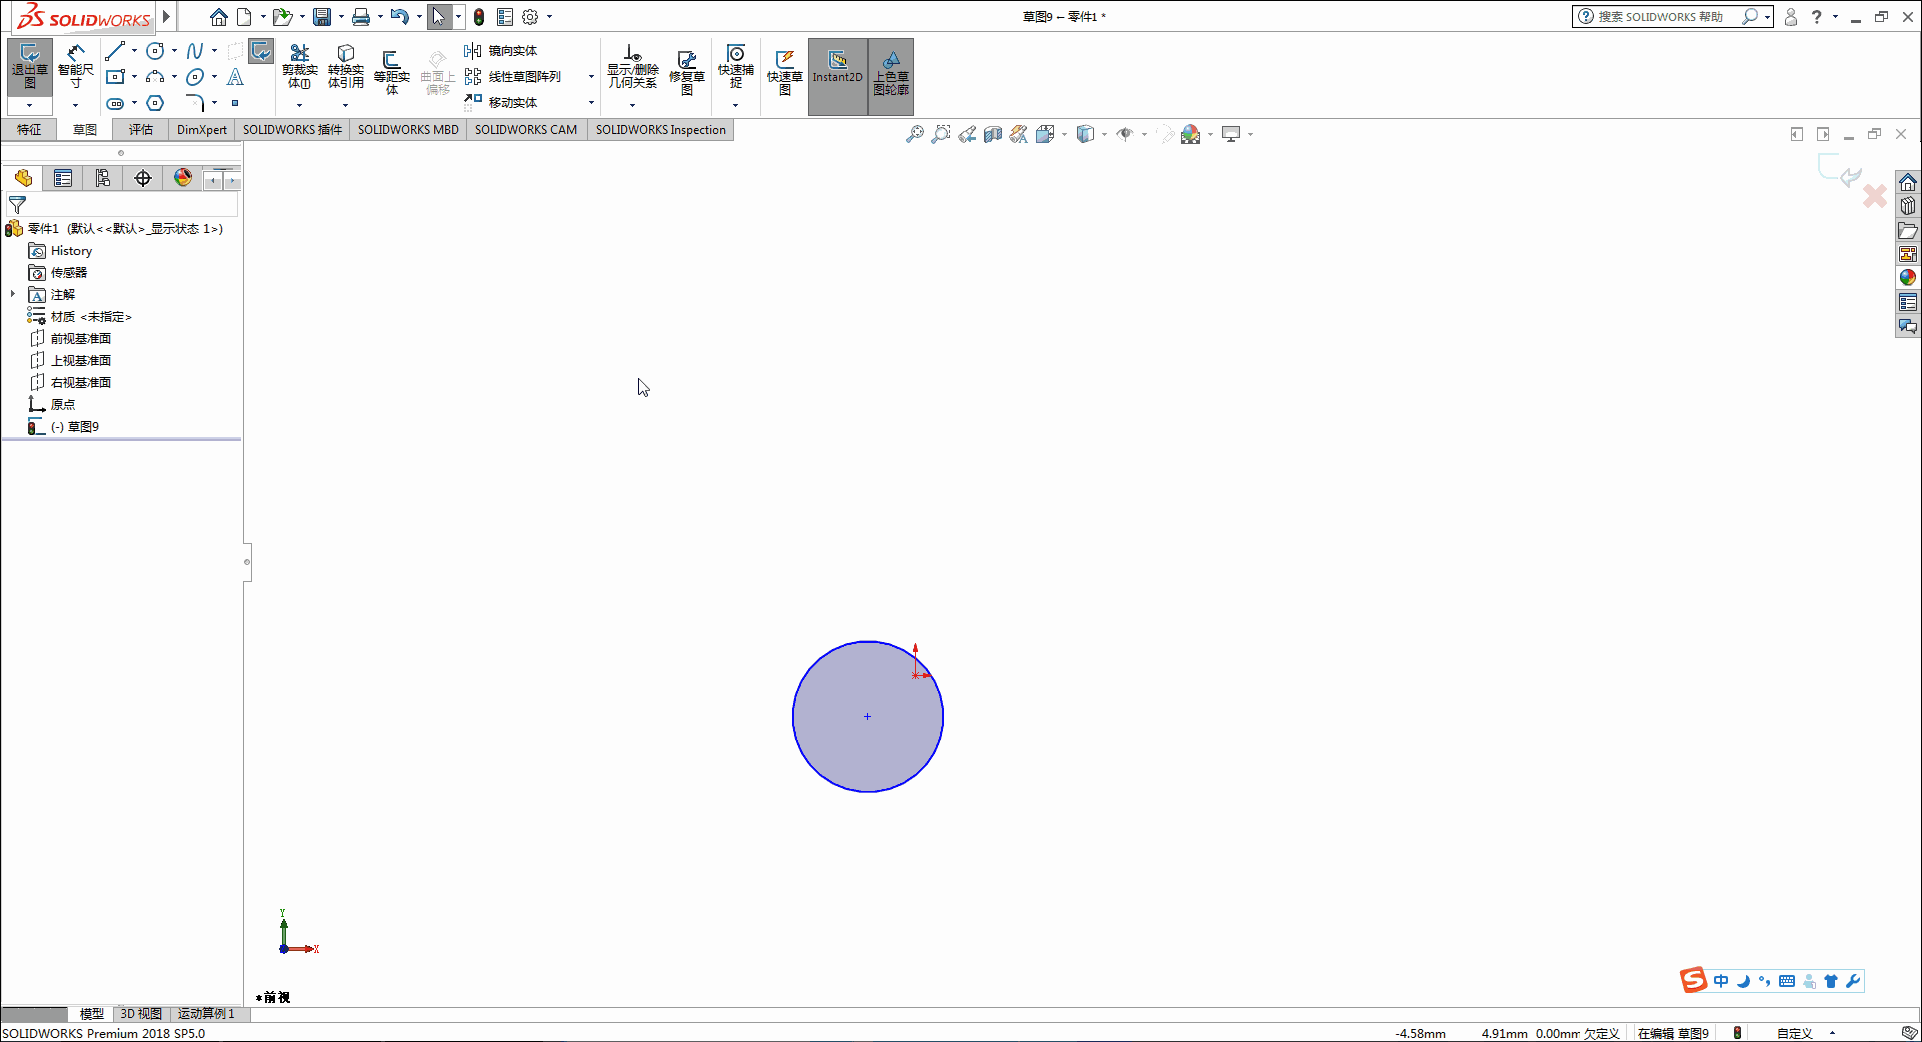Image resolution: width=1922 pixels, height=1042 pixels.
Task: Expand the 注解 (Annotations) tree node
Action: click(13, 294)
